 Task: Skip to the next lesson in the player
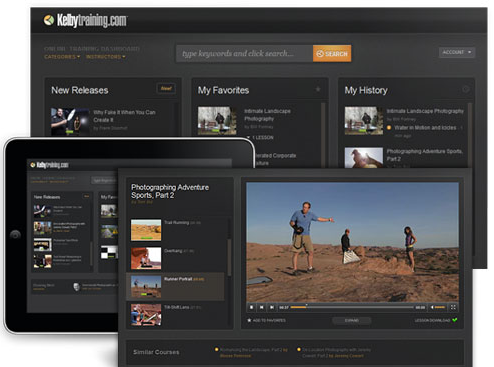click(272, 307)
